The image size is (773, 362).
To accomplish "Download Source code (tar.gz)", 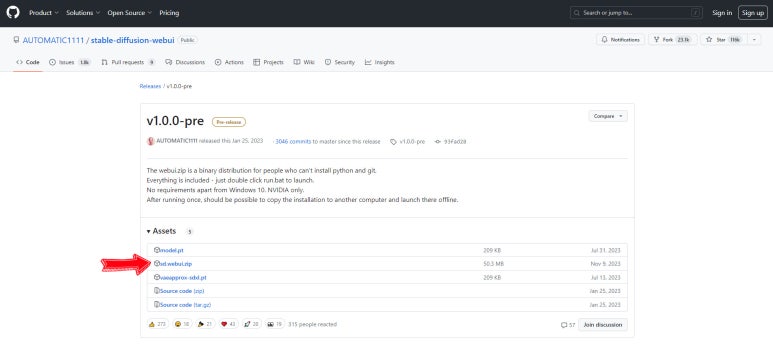I will 185,305.
